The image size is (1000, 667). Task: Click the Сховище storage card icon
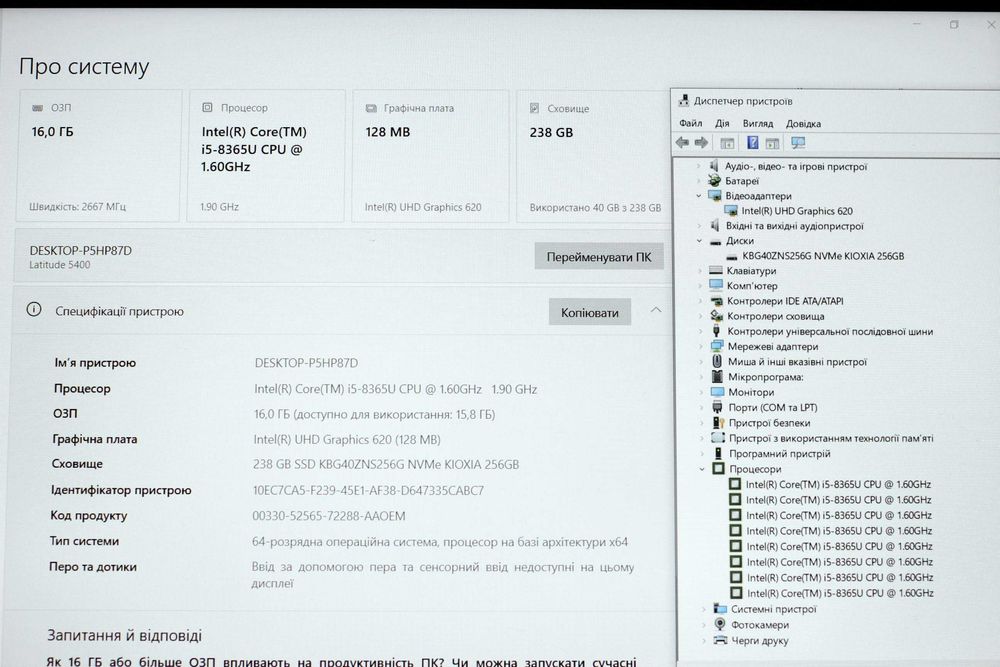click(x=534, y=108)
